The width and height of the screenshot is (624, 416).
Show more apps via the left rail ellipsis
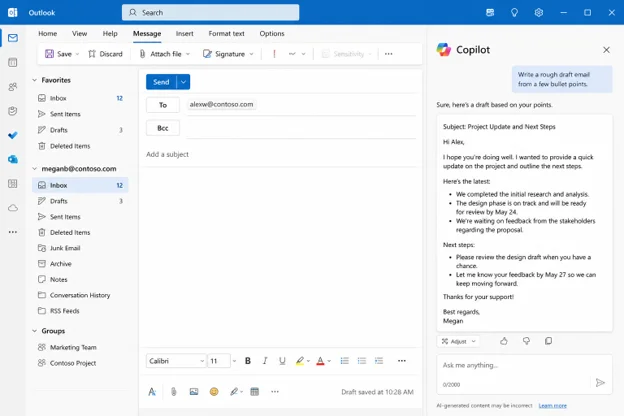coord(13,232)
